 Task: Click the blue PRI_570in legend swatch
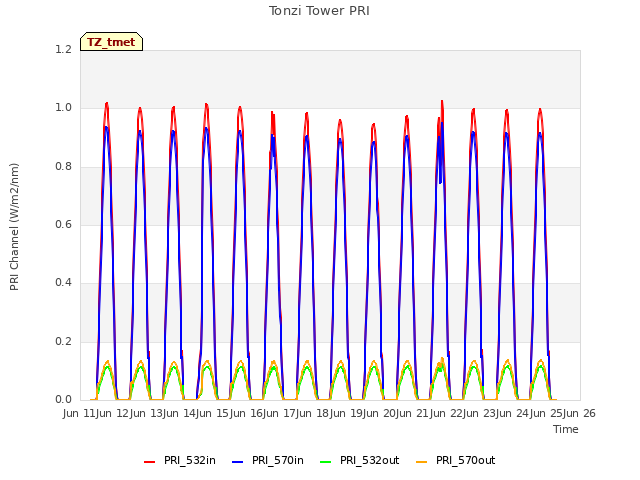coord(238,461)
